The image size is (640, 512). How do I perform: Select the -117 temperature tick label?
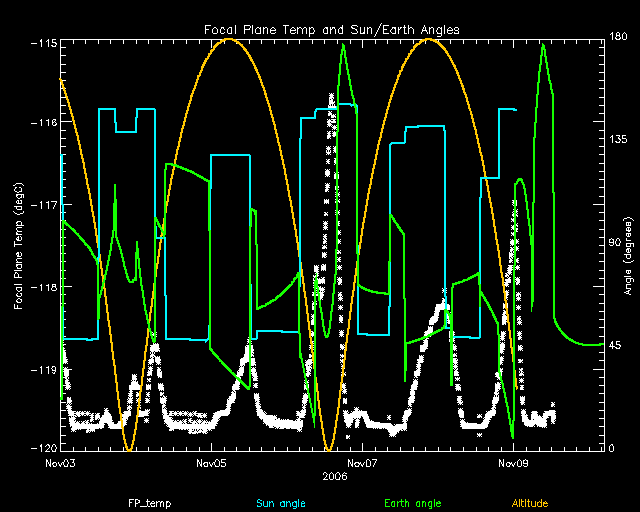click(42, 205)
